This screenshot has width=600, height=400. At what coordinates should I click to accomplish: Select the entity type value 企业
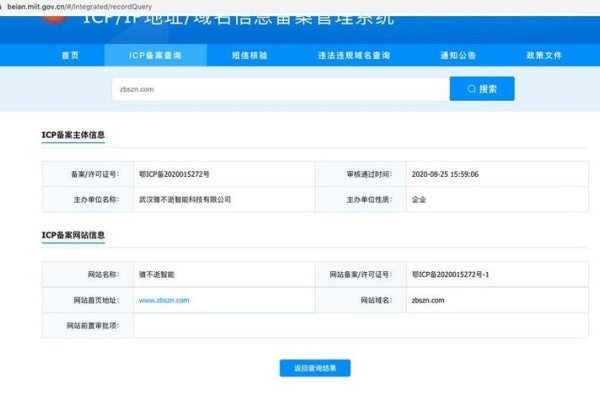click(x=419, y=199)
